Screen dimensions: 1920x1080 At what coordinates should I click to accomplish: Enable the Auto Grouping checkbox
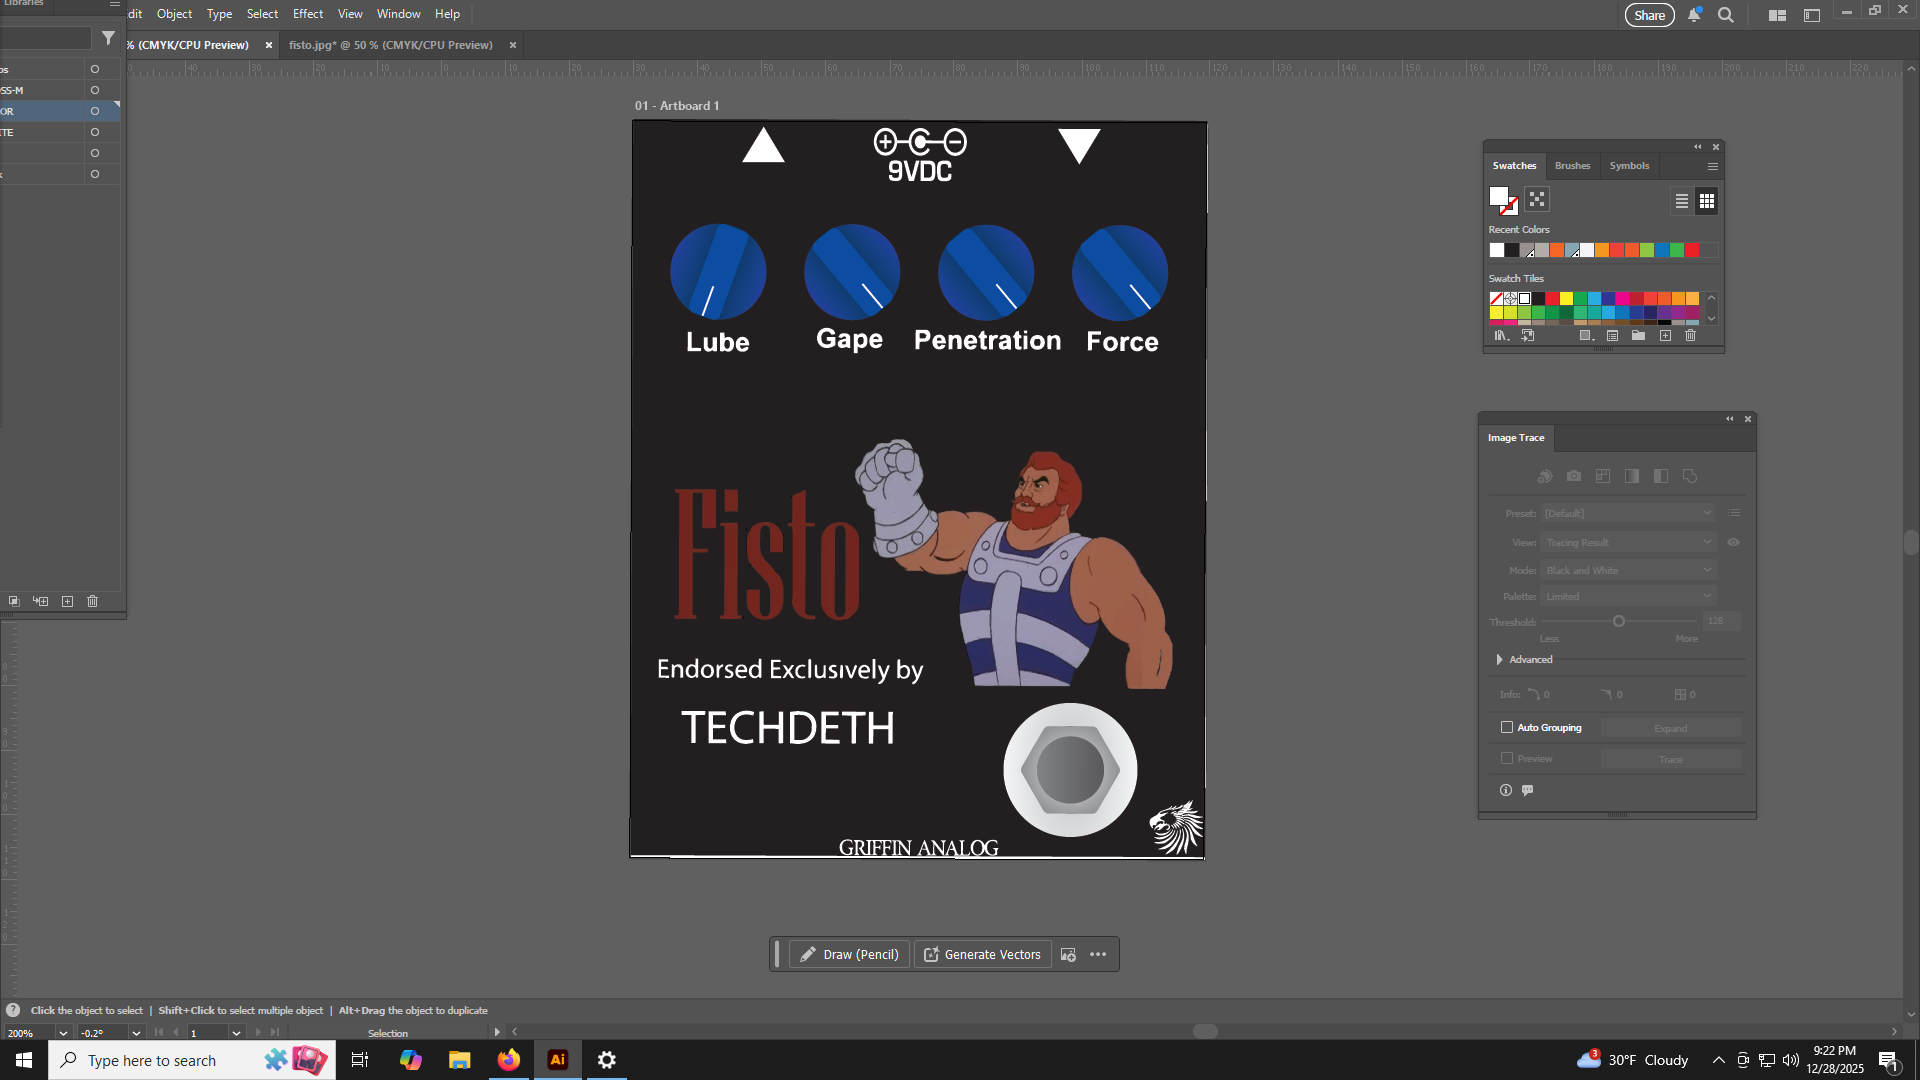1507,728
